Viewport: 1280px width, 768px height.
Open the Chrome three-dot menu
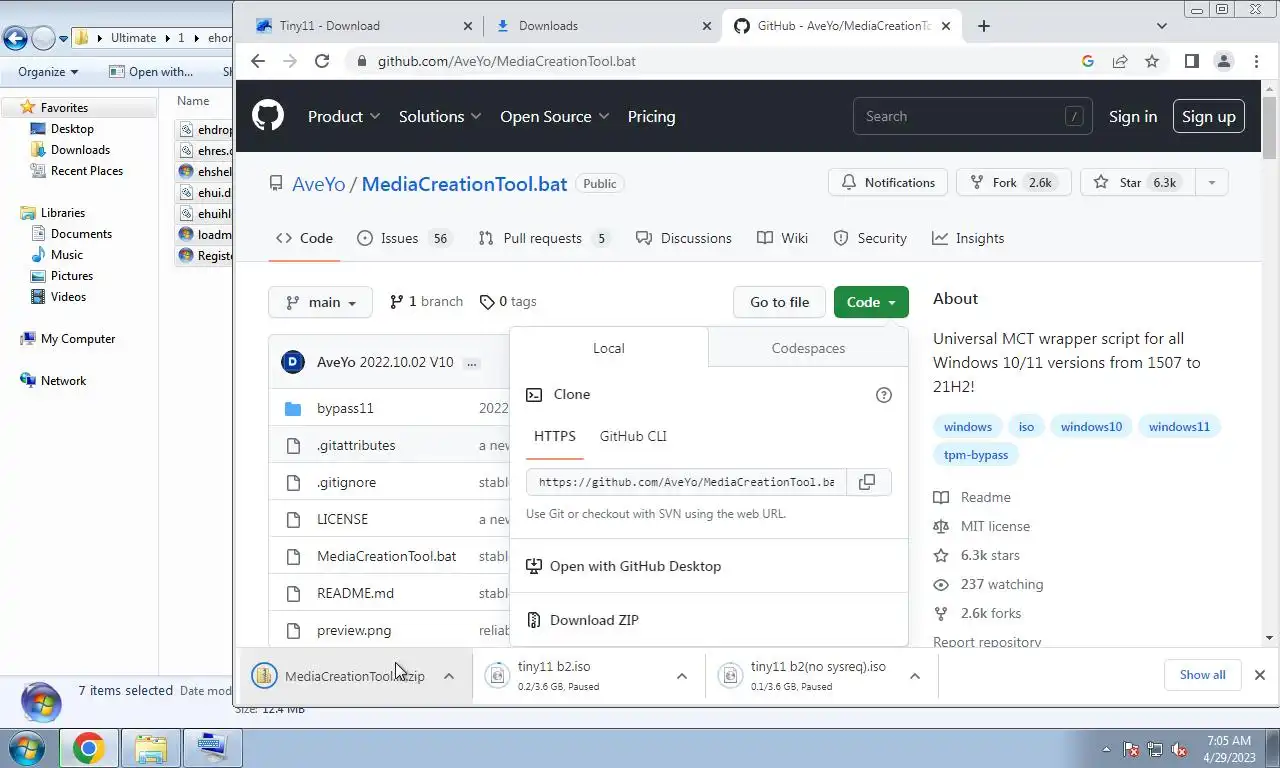(x=1255, y=61)
